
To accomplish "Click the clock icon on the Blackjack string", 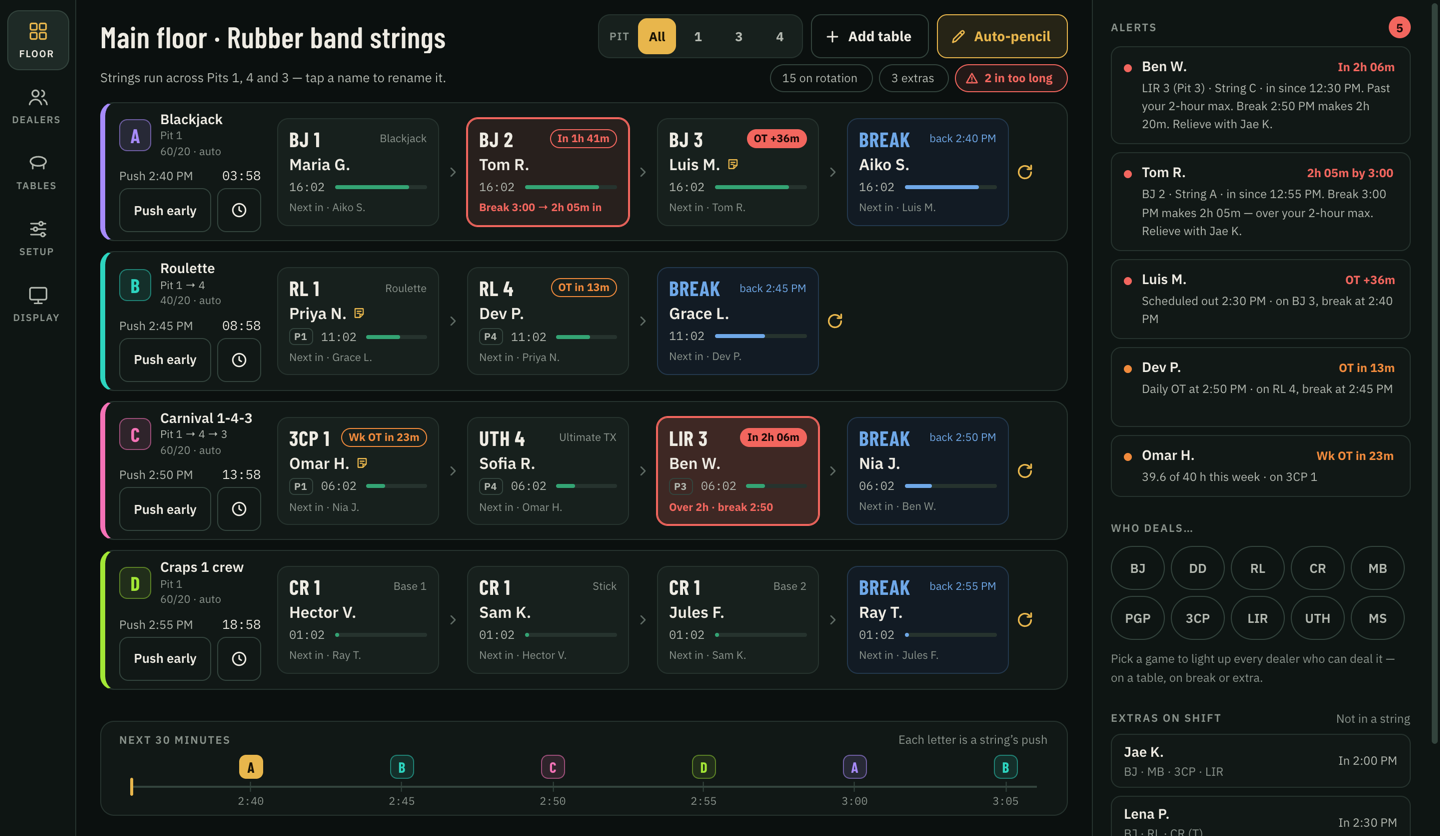I will [239, 211].
